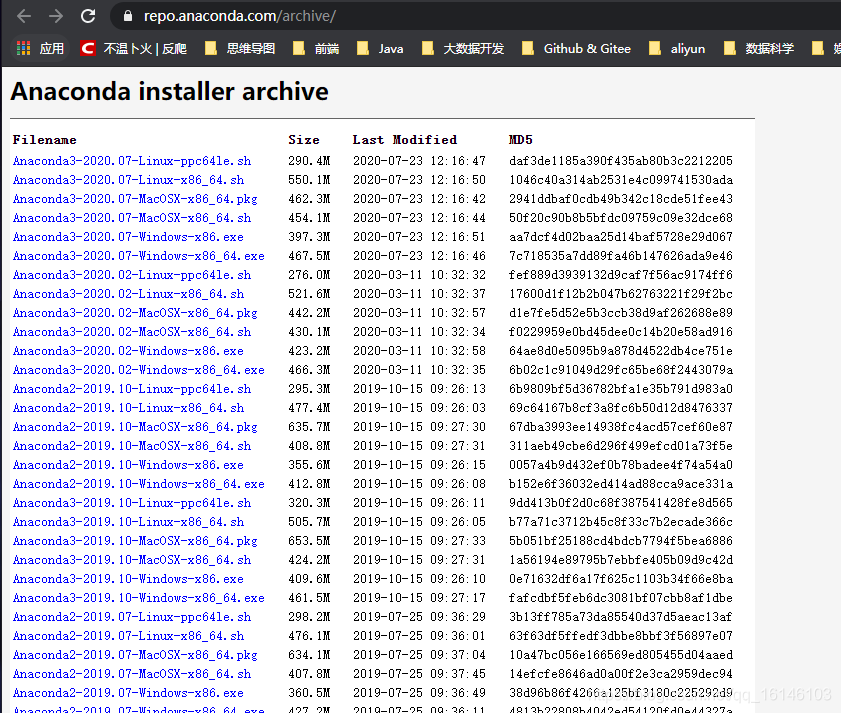Download Anaconda3-2019.10-Linux-ppc64le.sh

(x=132, y=503)
